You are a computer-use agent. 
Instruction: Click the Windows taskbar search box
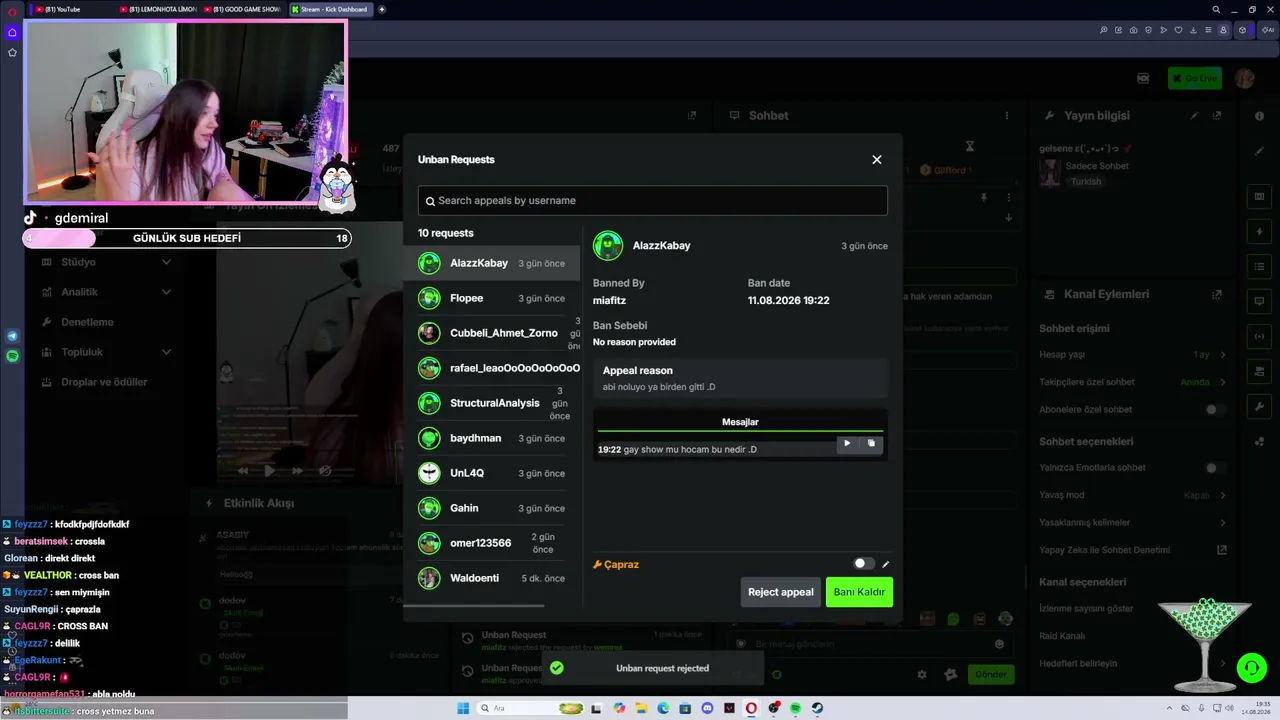(x=532, y=708)
